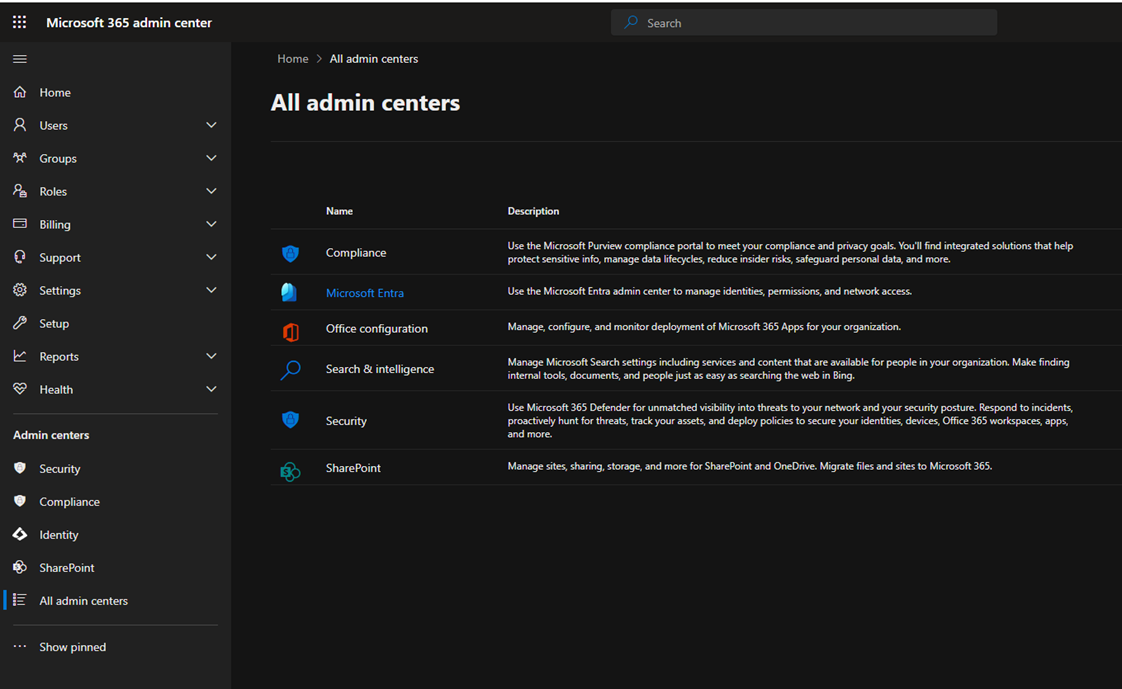The image size is (1122, 689).
Task: Click the Microsoft Entra icon in table
Action: pos(289,292)
